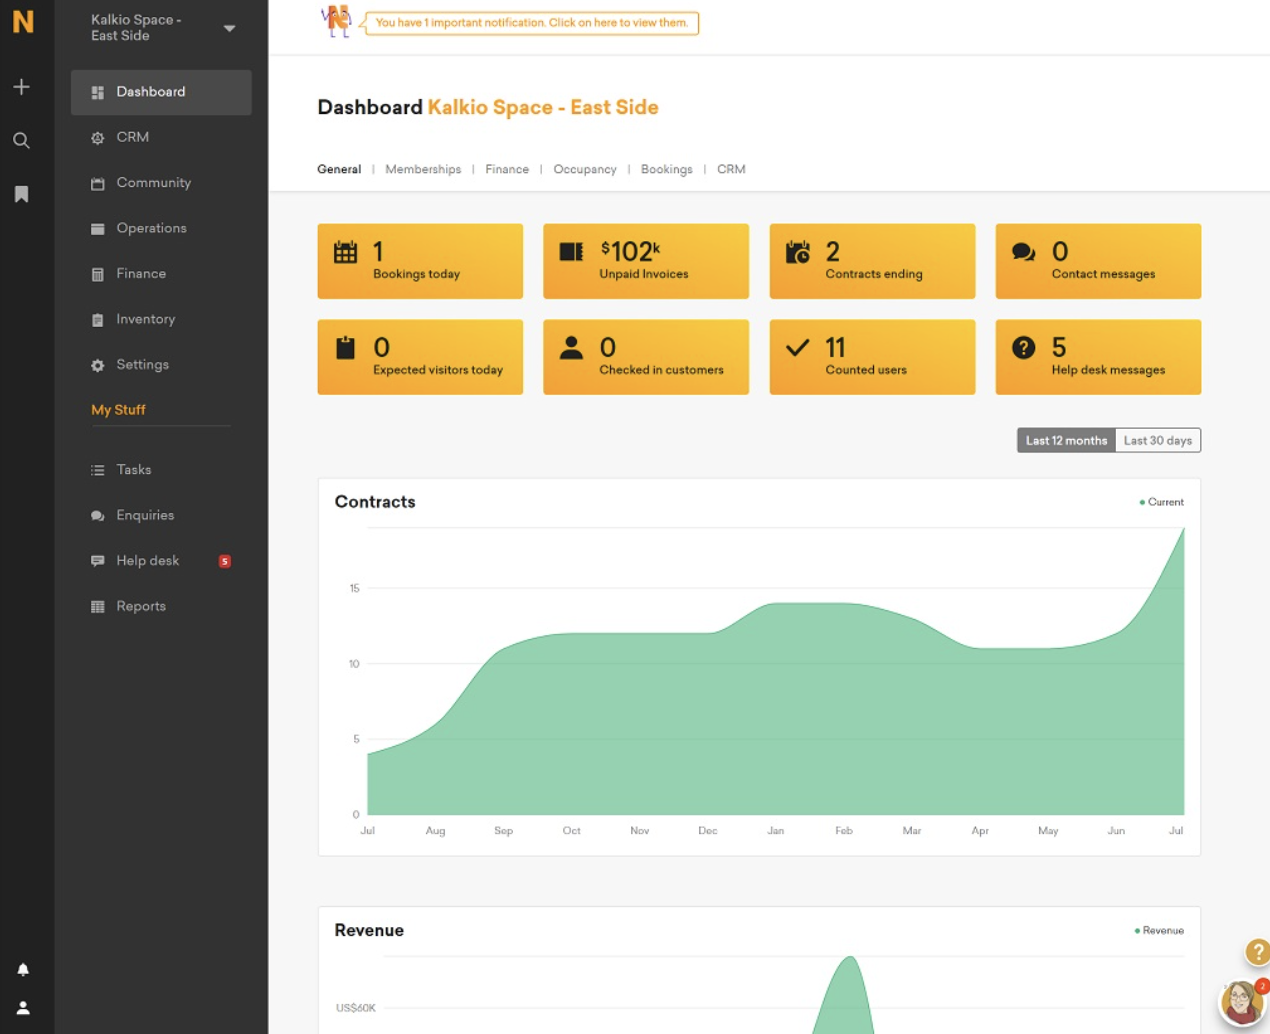This screenshot has width=1270, height=1034.
Task: Open the orange help question mark bubble
Action: (x=1256, y=952)
